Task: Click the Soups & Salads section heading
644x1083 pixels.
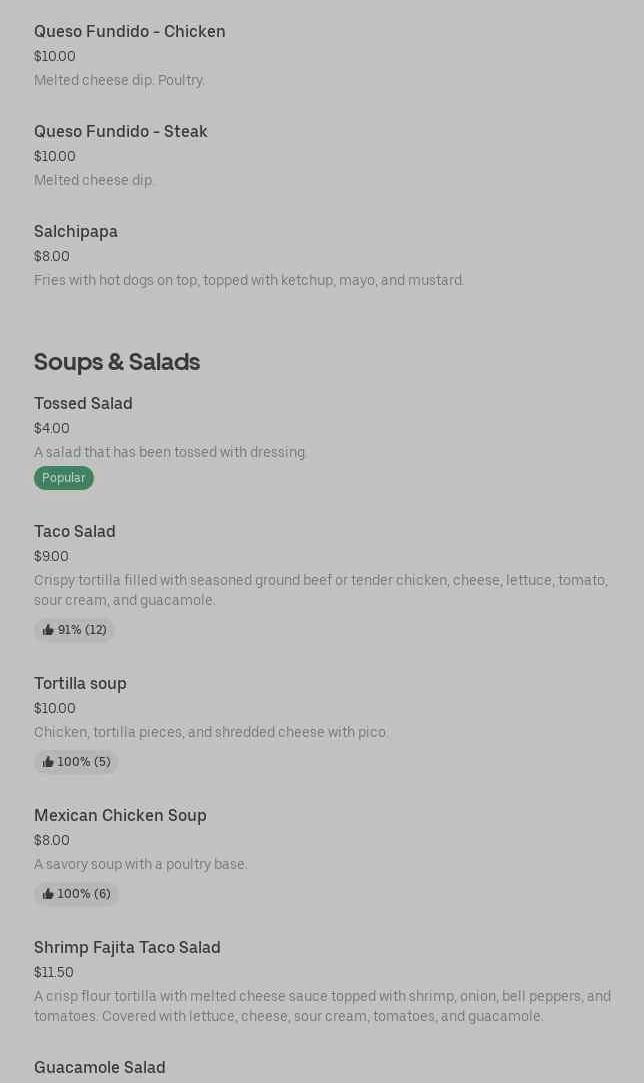Action: tap(117, 362)
